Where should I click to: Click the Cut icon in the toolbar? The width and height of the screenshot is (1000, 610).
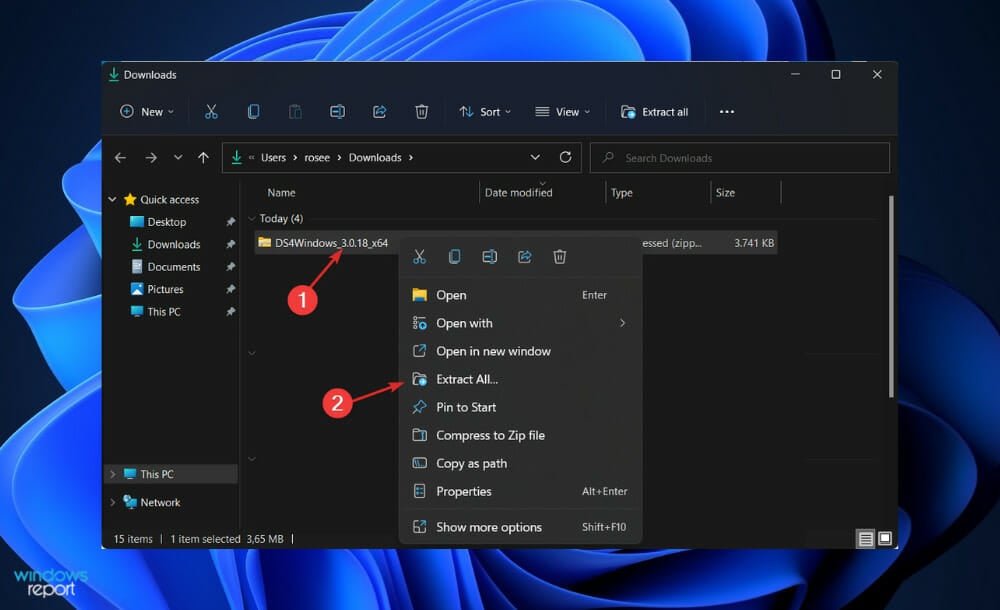[211, 112]
